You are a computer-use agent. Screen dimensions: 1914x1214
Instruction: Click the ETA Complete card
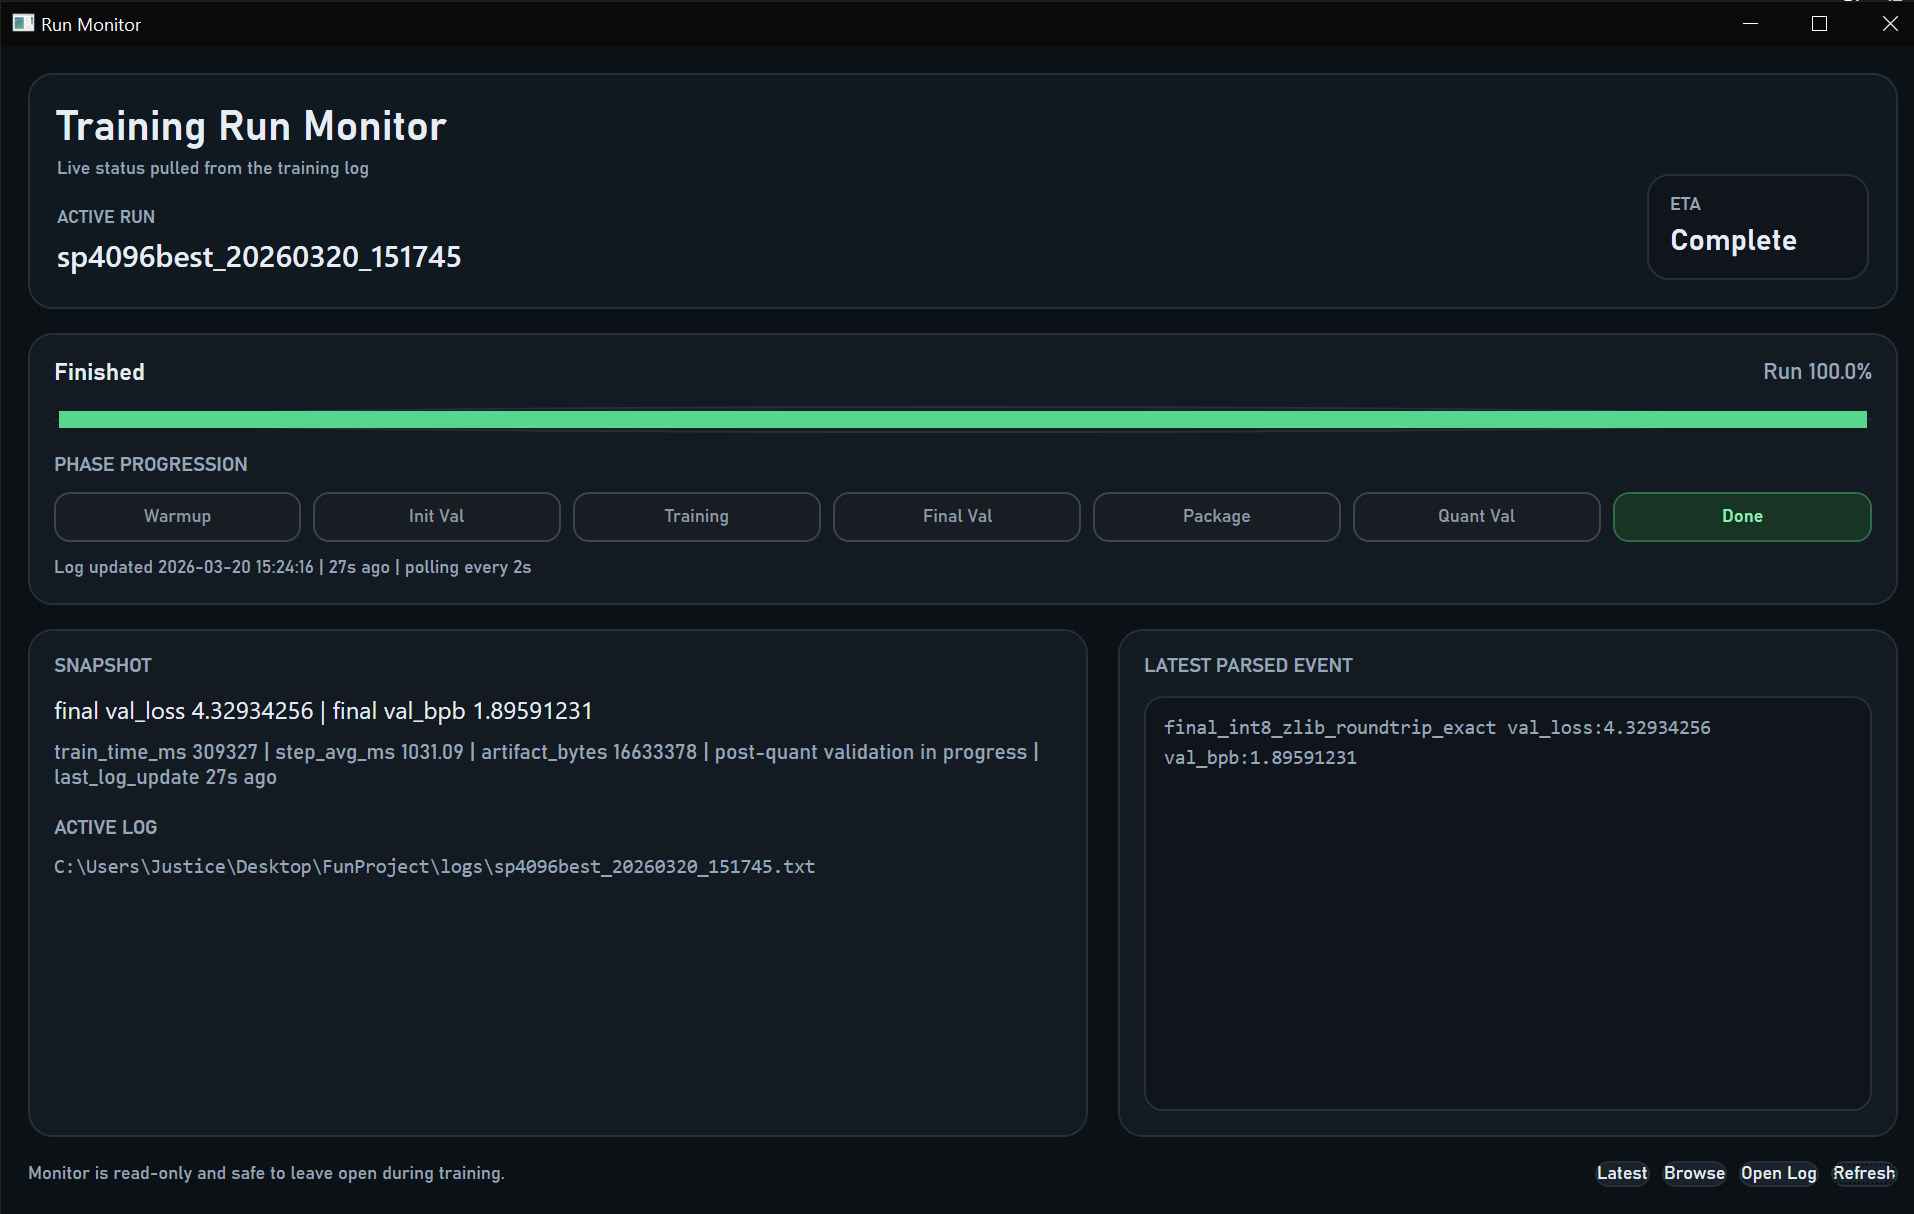coord(1756,227)
